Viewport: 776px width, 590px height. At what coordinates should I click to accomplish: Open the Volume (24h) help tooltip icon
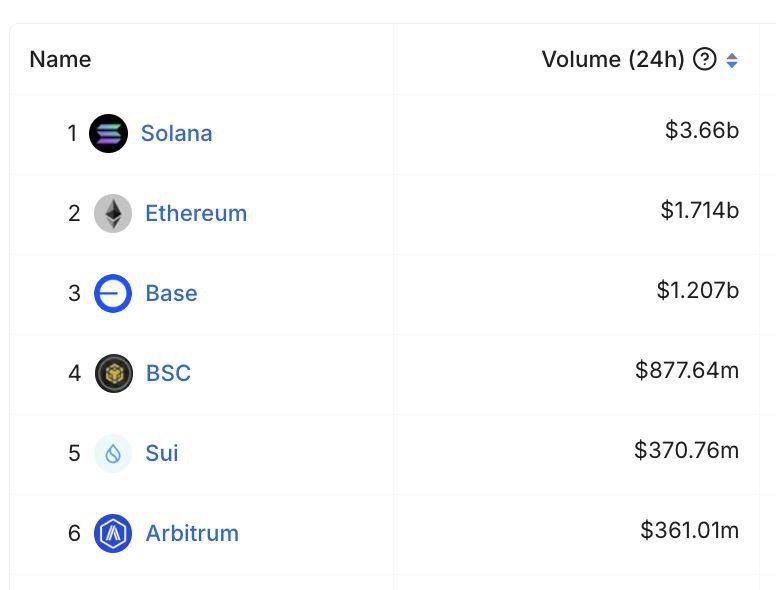pyautogui.click(x=704, y=59)
